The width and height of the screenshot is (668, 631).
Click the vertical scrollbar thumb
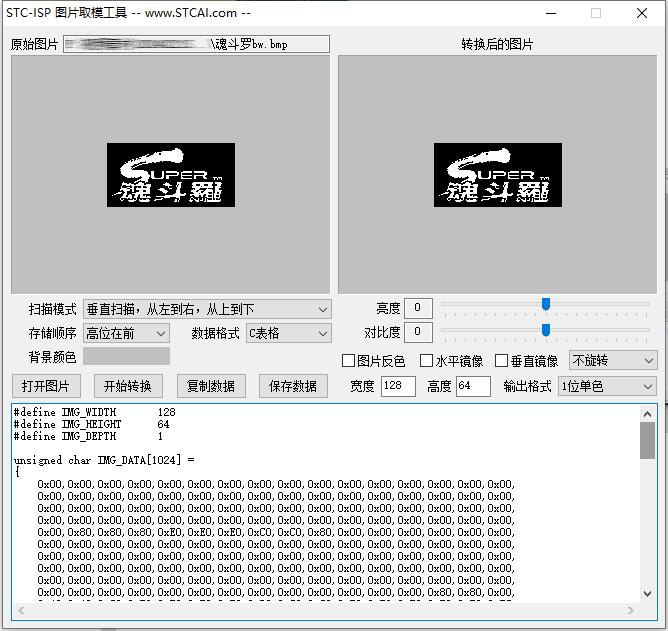click(x=648, y=441)
